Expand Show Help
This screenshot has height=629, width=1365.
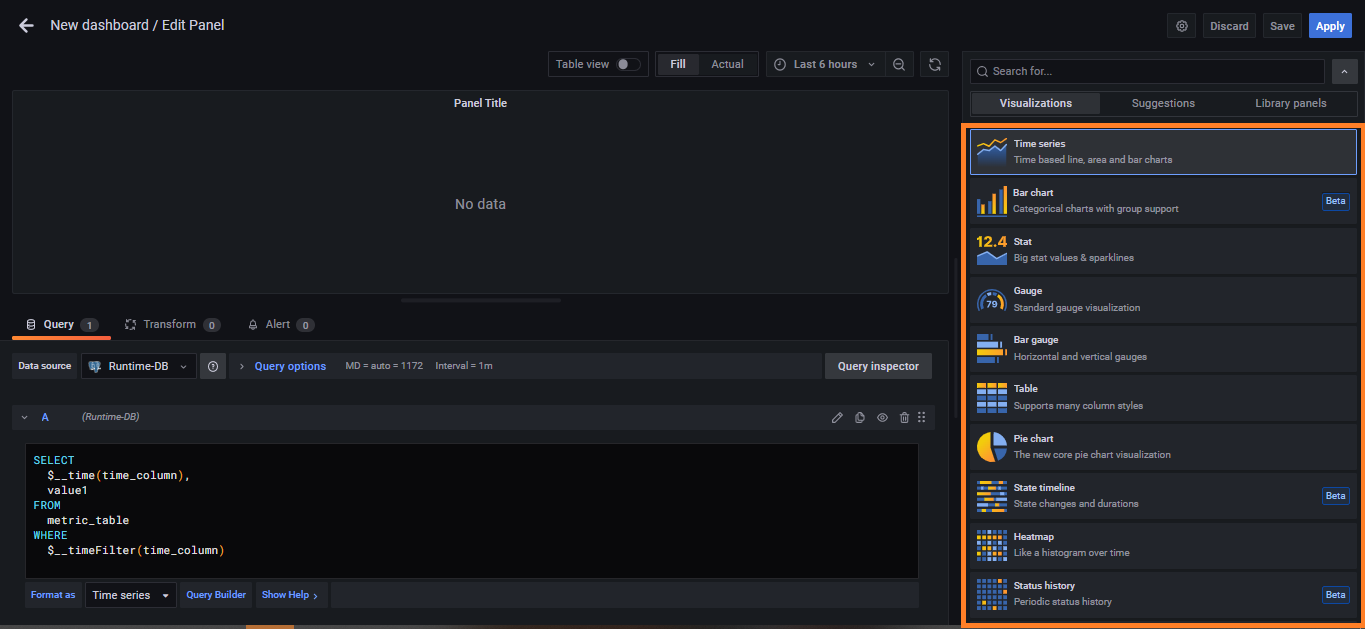click(x=289, y=595)
